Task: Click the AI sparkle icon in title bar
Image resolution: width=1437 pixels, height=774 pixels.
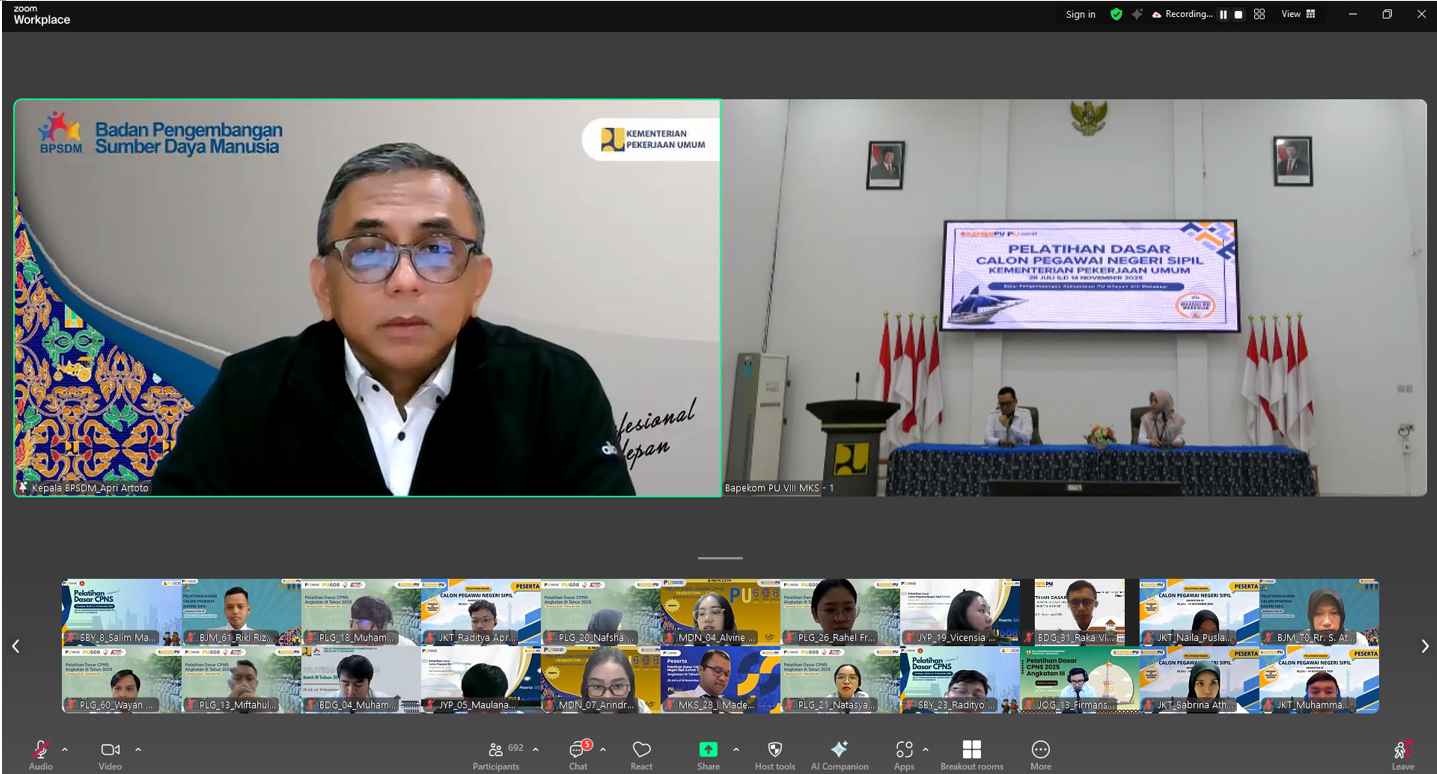Action: (1137, 14)
